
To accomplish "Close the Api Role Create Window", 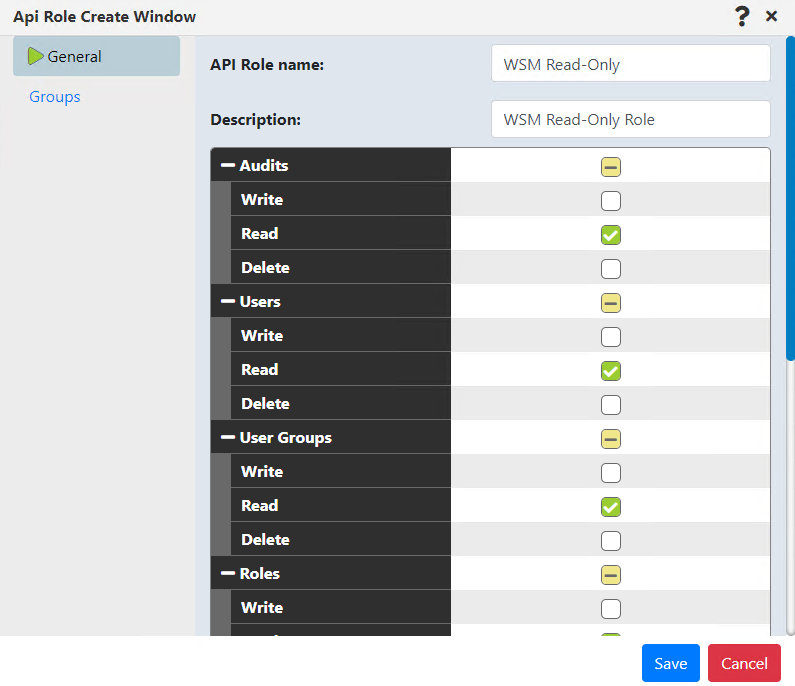I will pyautogui.click(x=771, y=16).
